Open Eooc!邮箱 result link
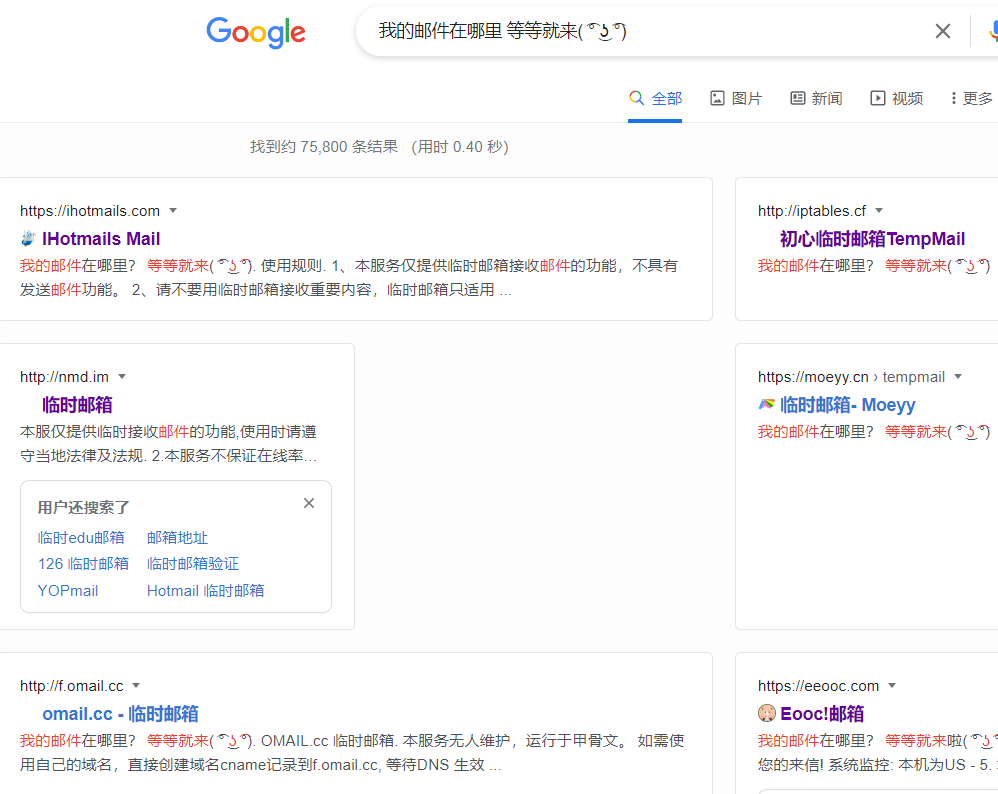The image size is (998, 794). [x=822, y=714]
